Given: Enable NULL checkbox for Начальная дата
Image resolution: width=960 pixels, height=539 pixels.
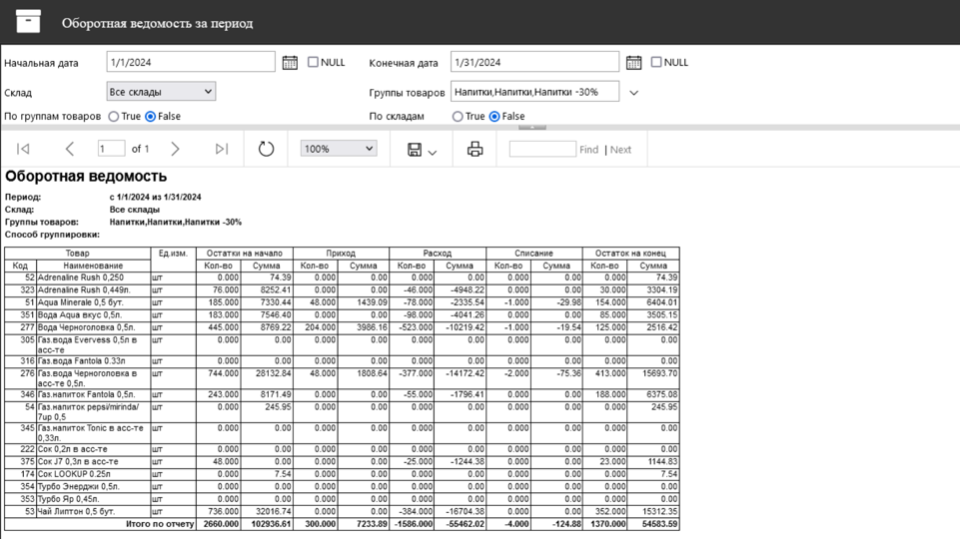Looking at the screenshot, I should pos(313,62).
